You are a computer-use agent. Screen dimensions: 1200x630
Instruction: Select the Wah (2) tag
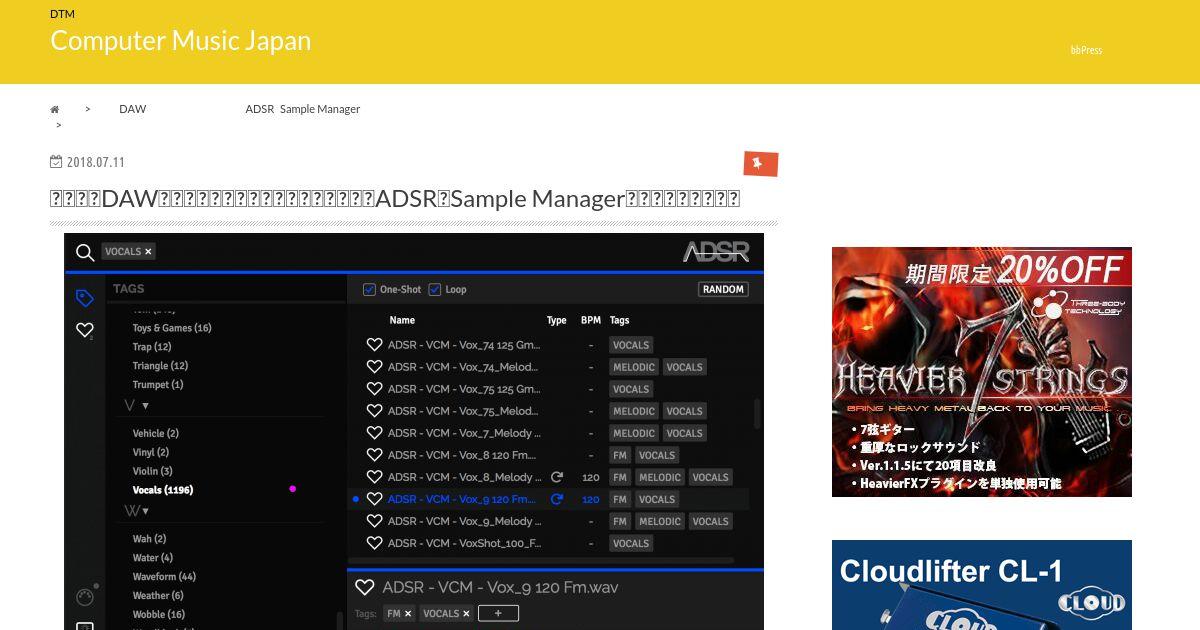click(149, 539)
